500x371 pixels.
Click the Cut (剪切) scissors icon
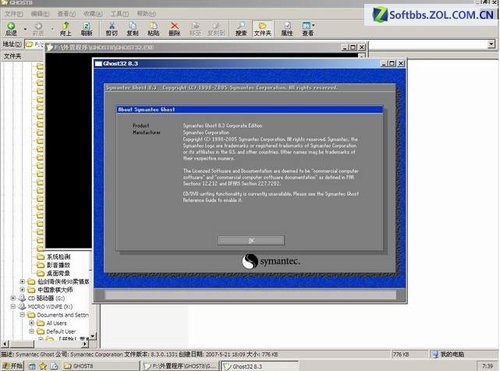(x=112, y=29)
